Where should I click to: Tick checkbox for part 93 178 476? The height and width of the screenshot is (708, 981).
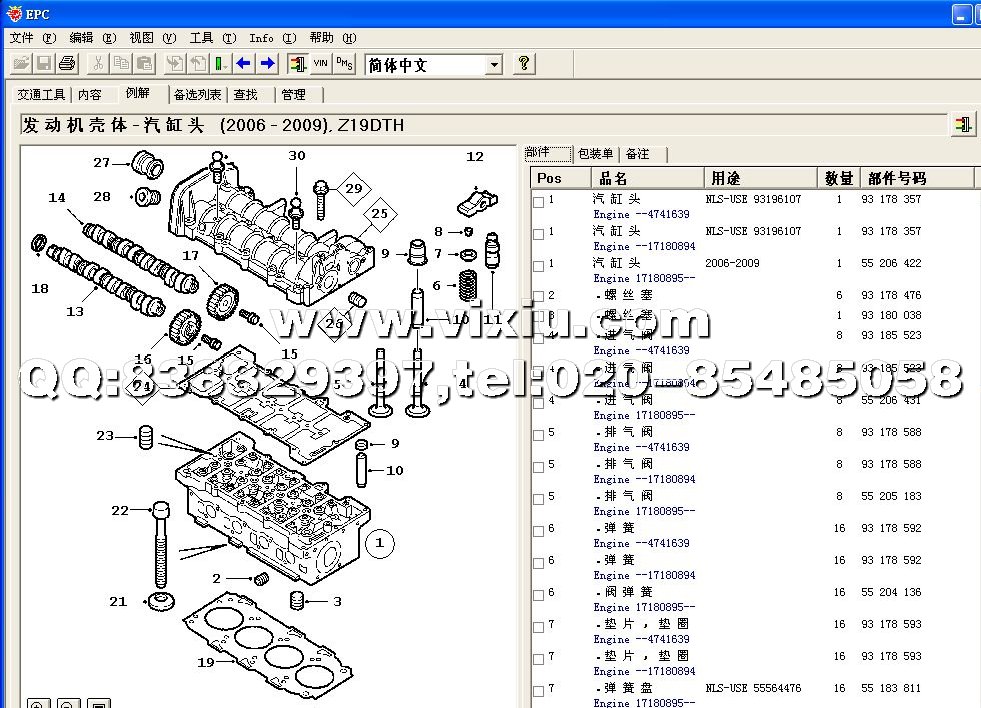click(x=539, y=298)
